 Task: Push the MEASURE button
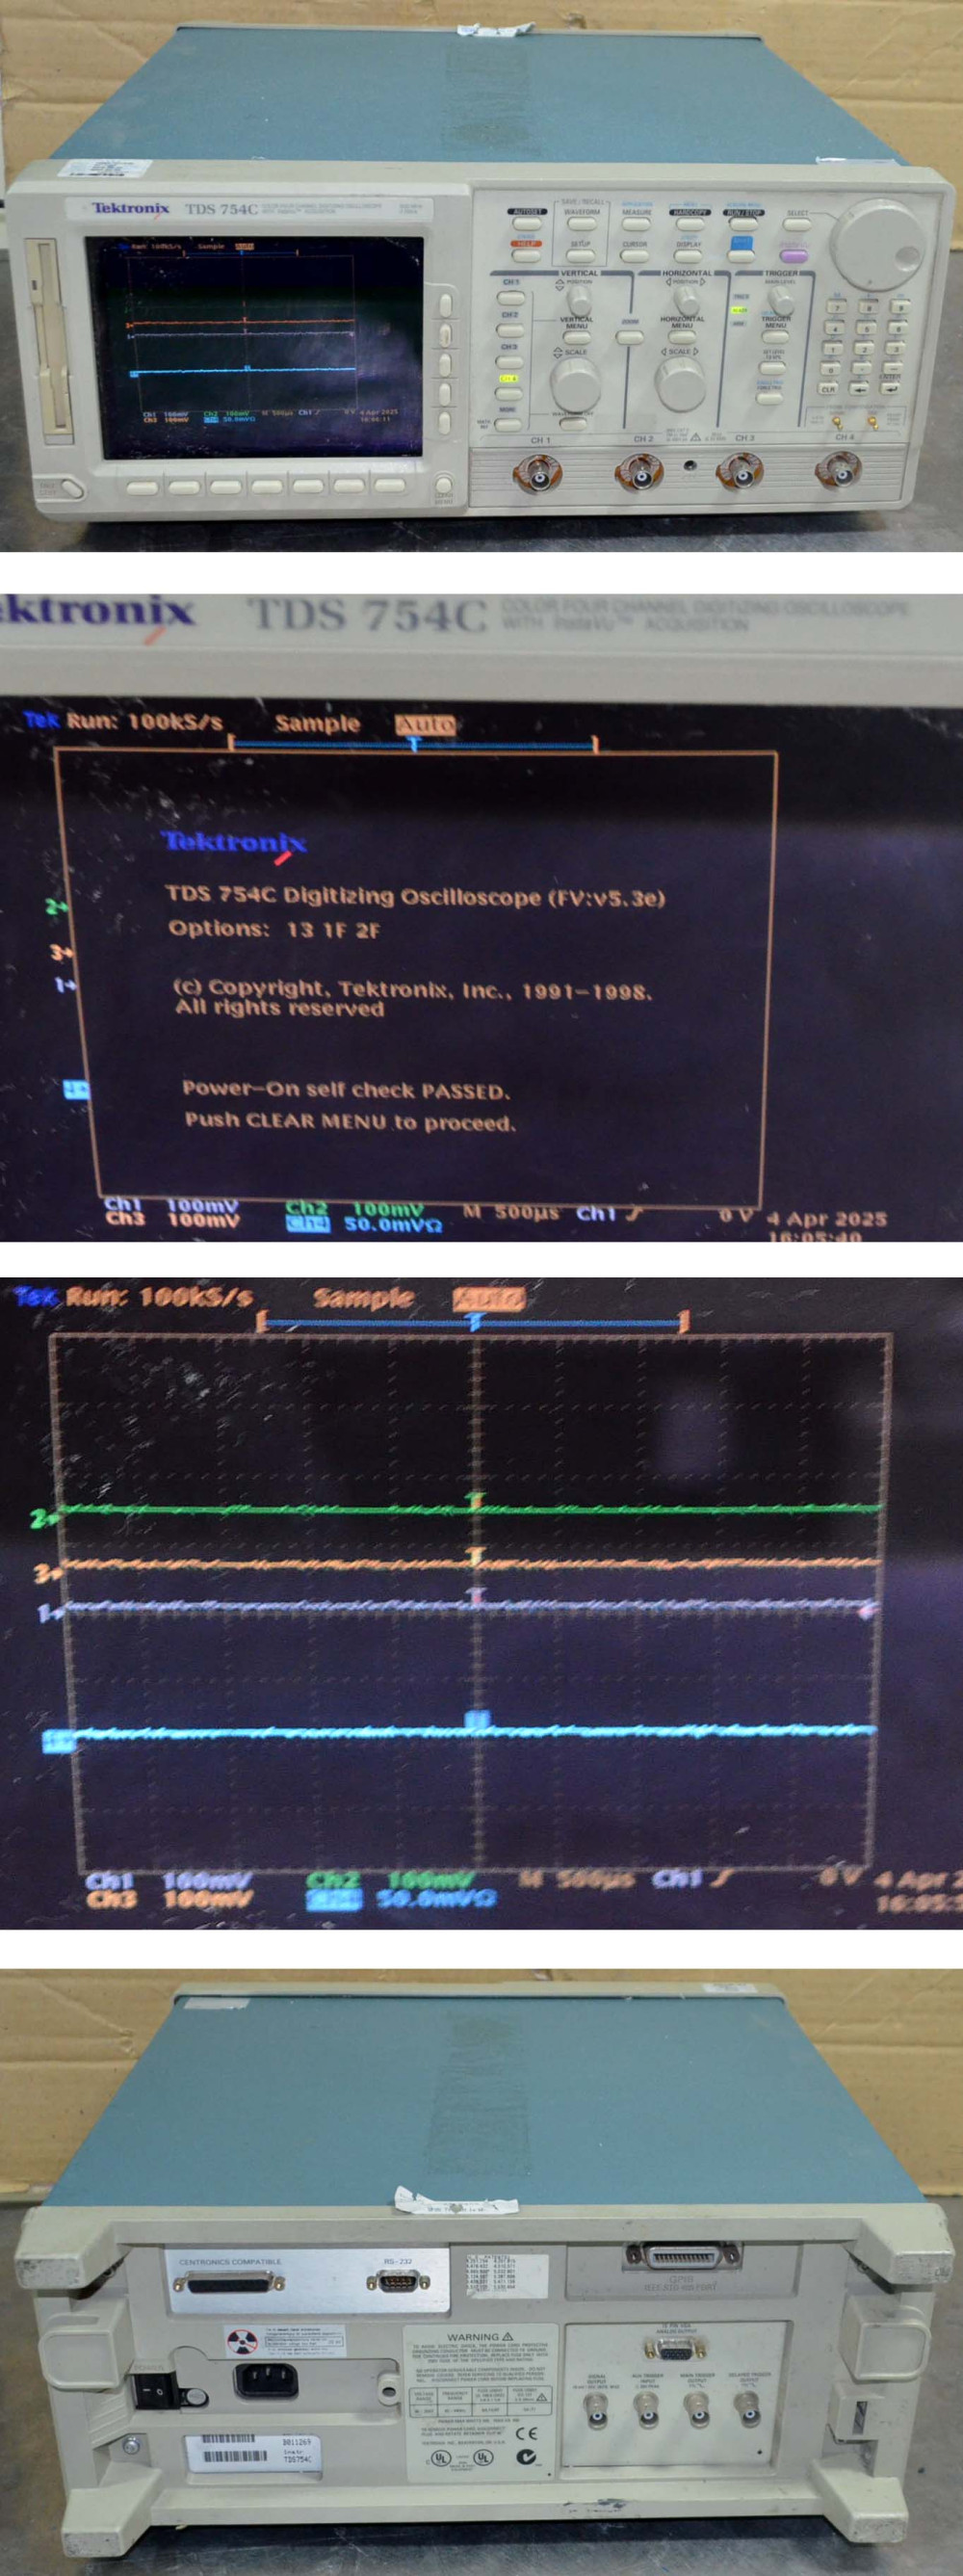click(636, 224)
